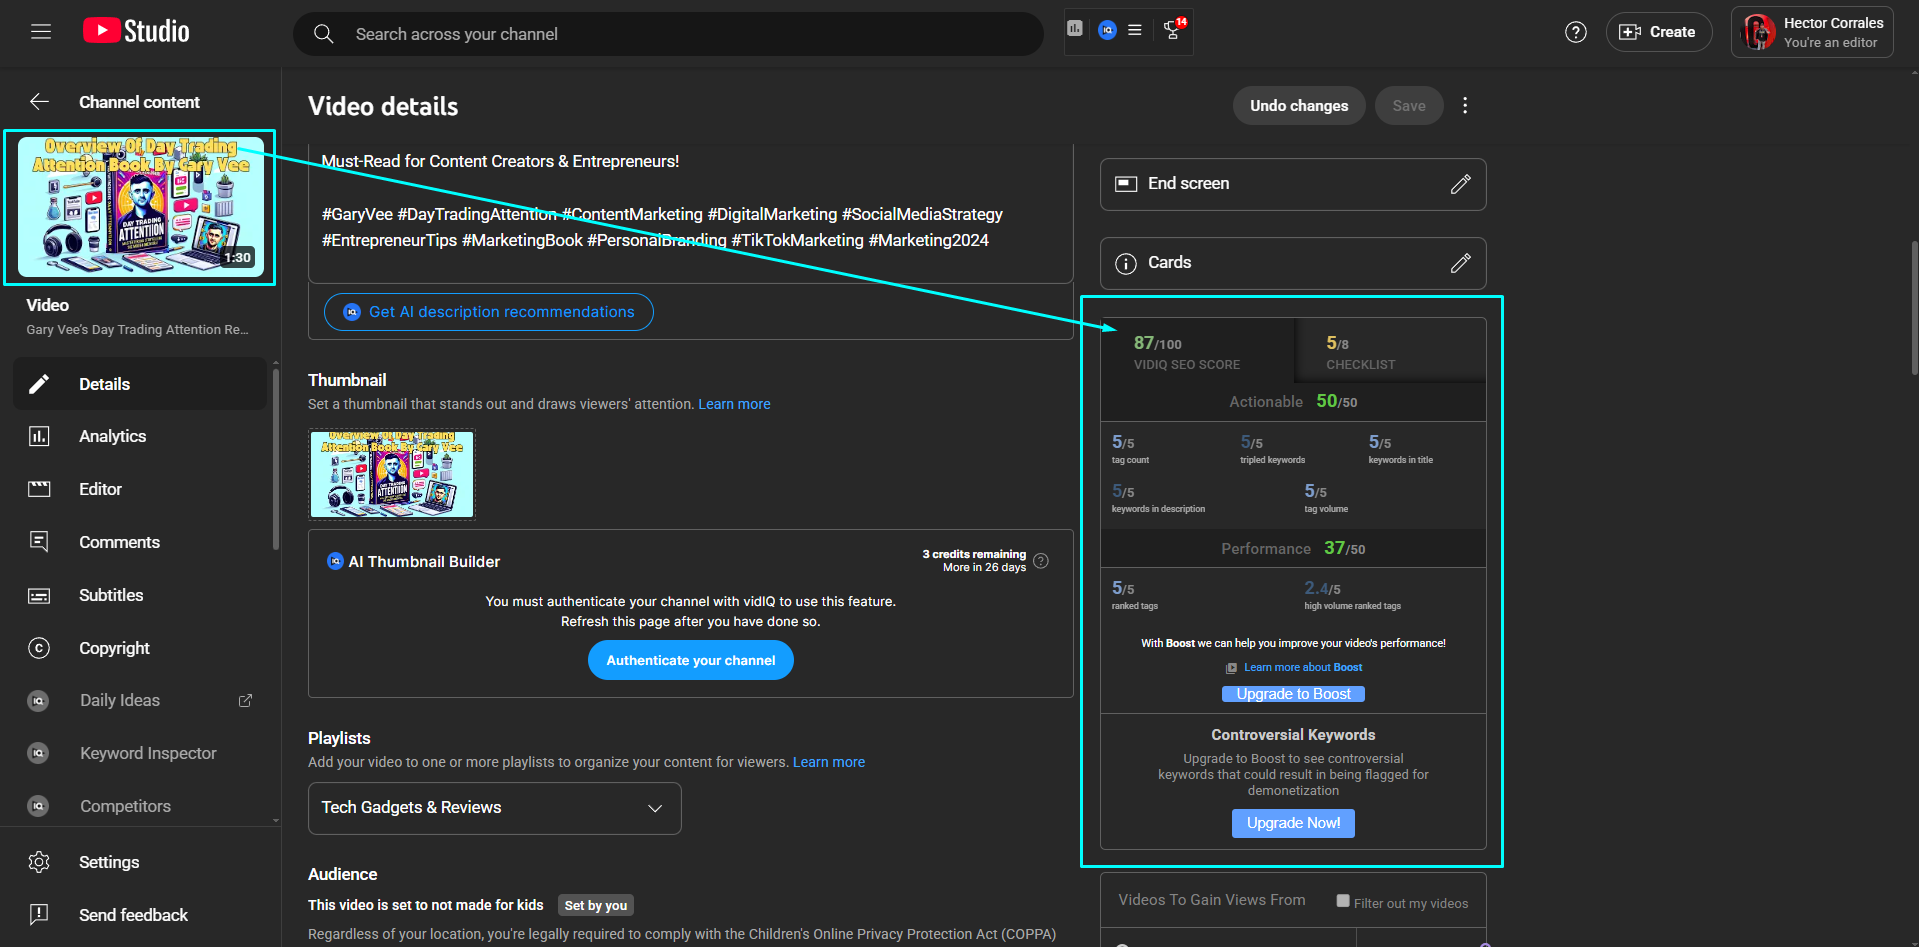Click the Upgrade to Boost button
1919x947 pixels.
(x=1293, y=694)
